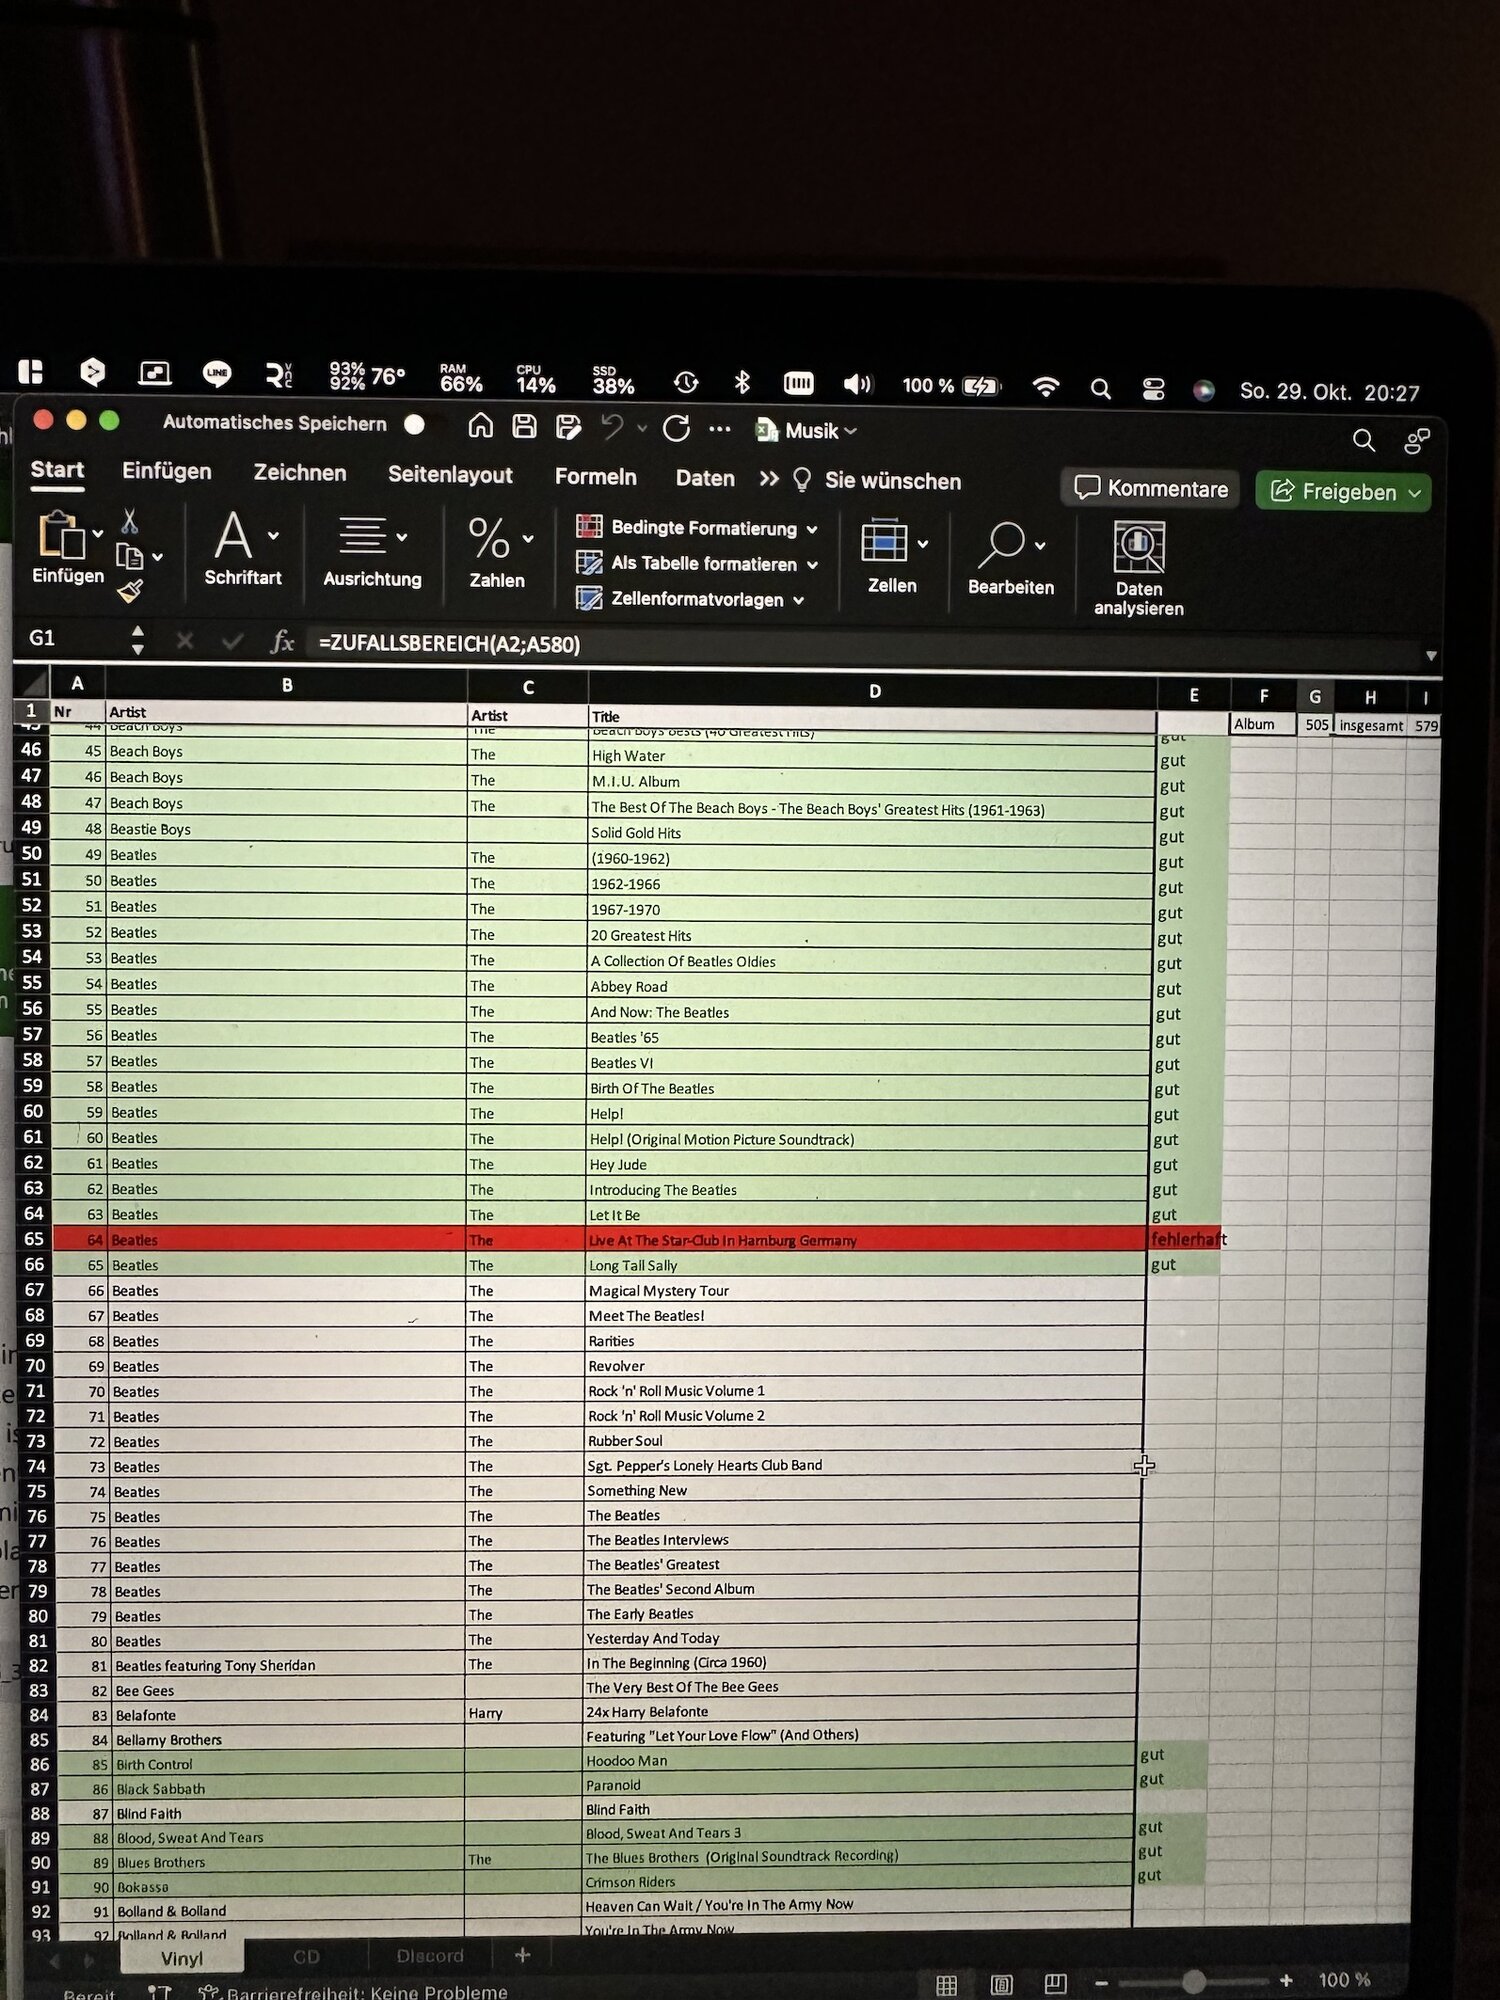
Task: Expand the paste options dropdown arrow
Action: 98,534
